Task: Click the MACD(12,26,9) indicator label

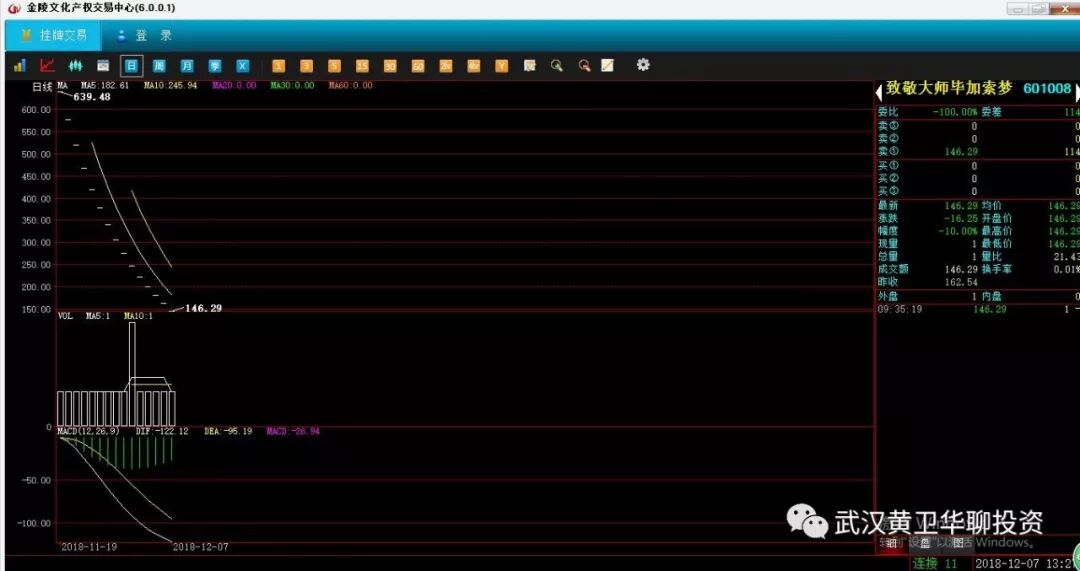Action: pos(89,431)
